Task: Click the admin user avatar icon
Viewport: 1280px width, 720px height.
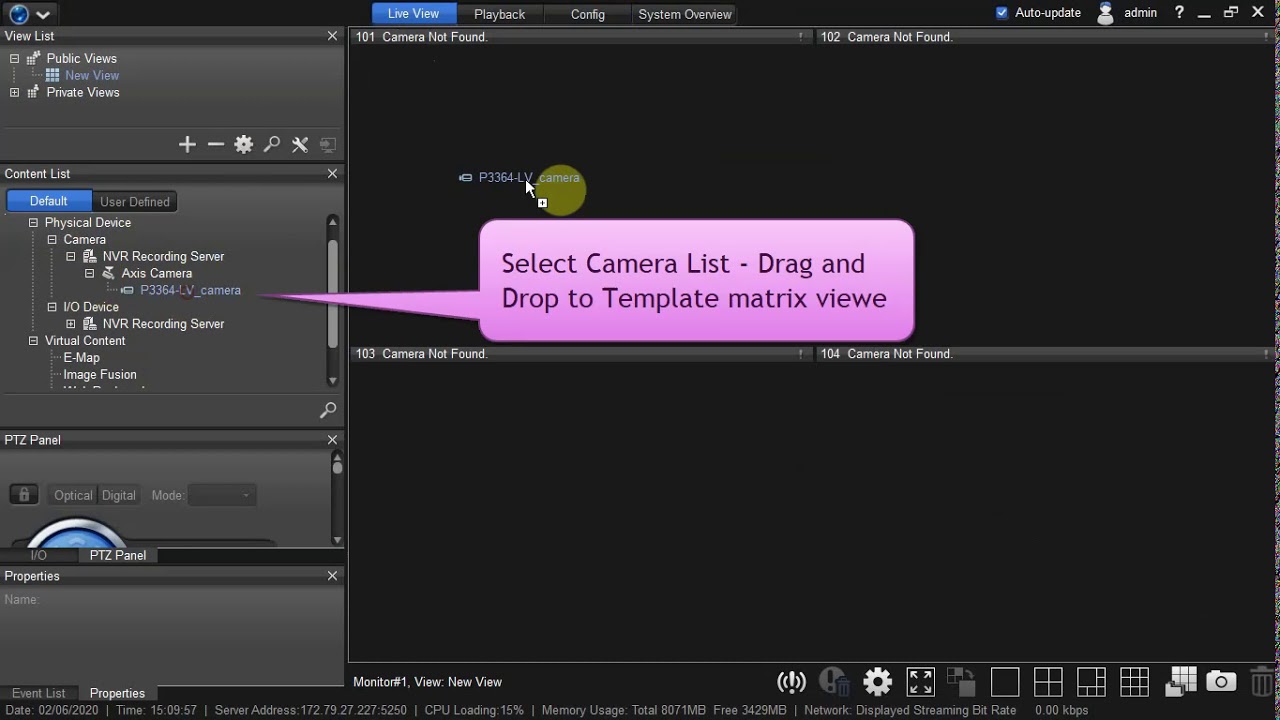Action: pyautogui.click(x=1105, y=13)
